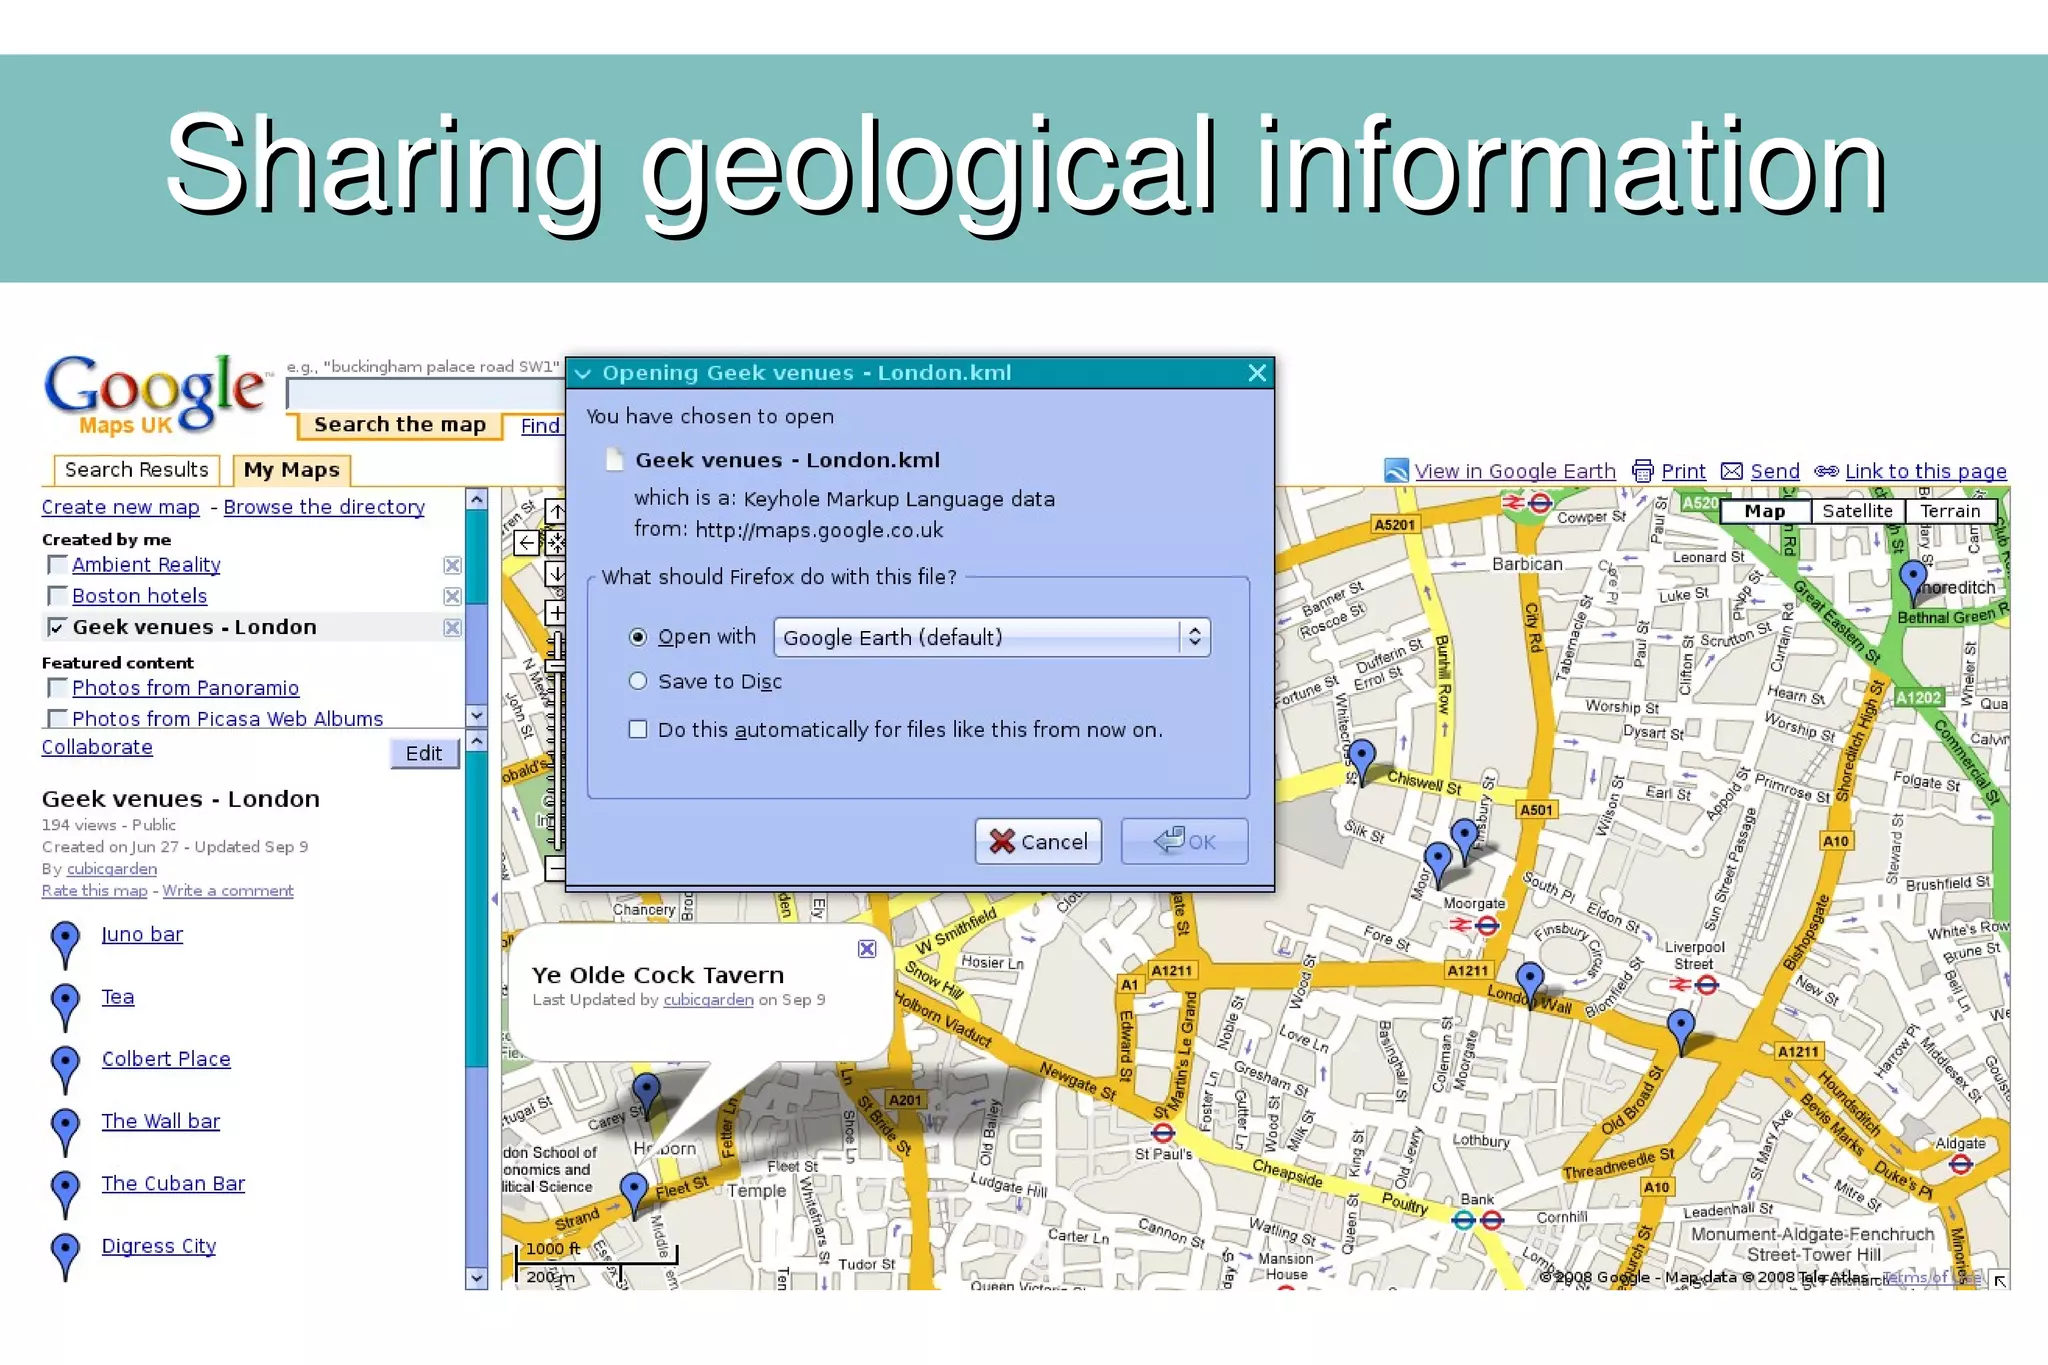Collapse the side panel with the arrow

tap(494, 899)
